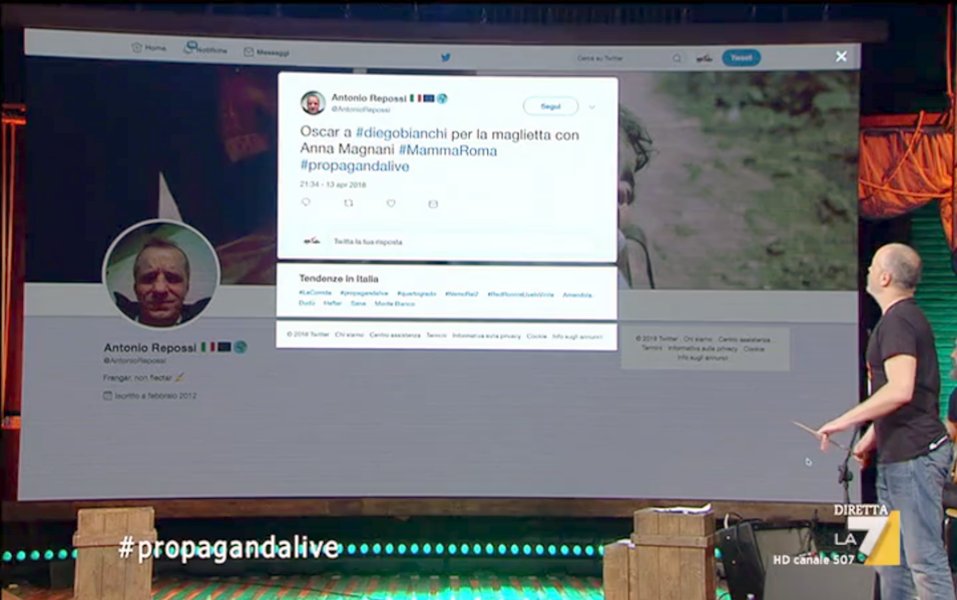Viewport: 957px width, 600px height.
Task: Click the large round profile photo
Action: pos(161,275)
